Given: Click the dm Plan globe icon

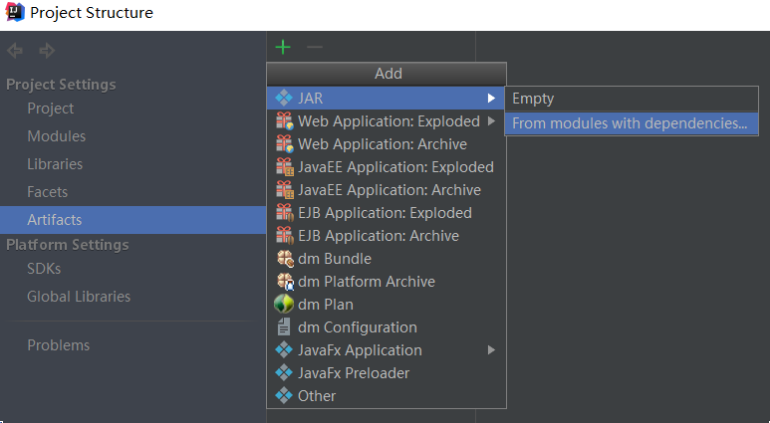Looking at the screenshot, I should click(284, 305).
